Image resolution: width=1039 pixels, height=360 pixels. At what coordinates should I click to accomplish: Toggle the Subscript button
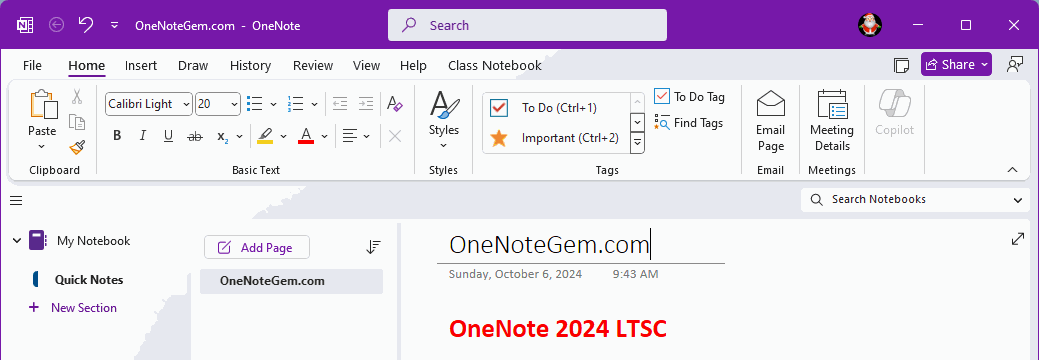point(223,136)
